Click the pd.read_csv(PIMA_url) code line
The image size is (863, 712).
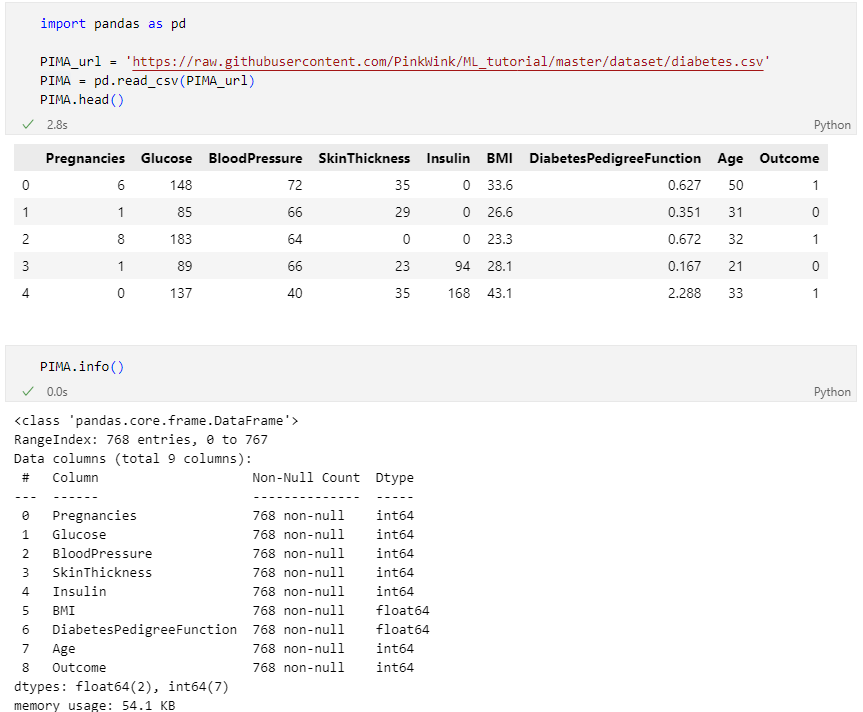147,81
